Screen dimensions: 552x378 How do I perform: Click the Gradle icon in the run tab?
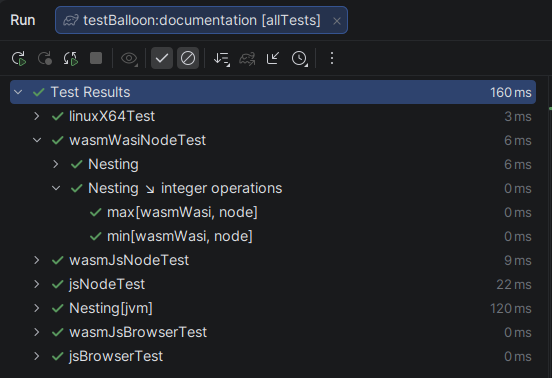coord(71,21)
